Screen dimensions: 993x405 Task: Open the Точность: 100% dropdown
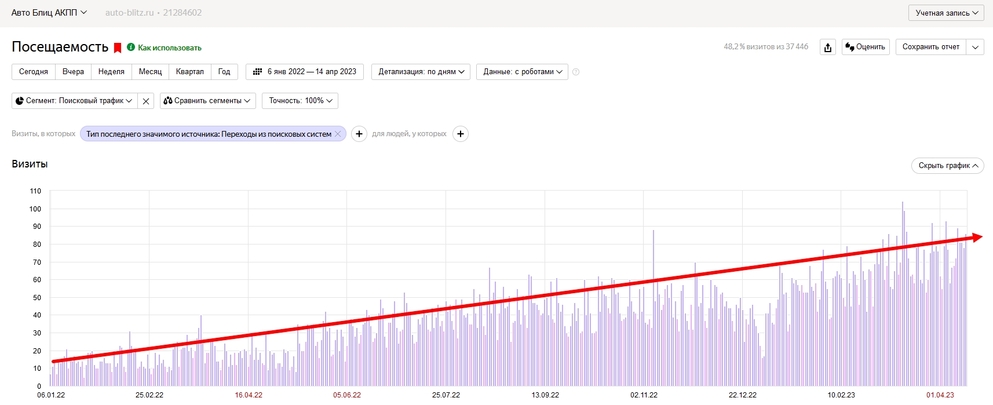pos(300,101)
